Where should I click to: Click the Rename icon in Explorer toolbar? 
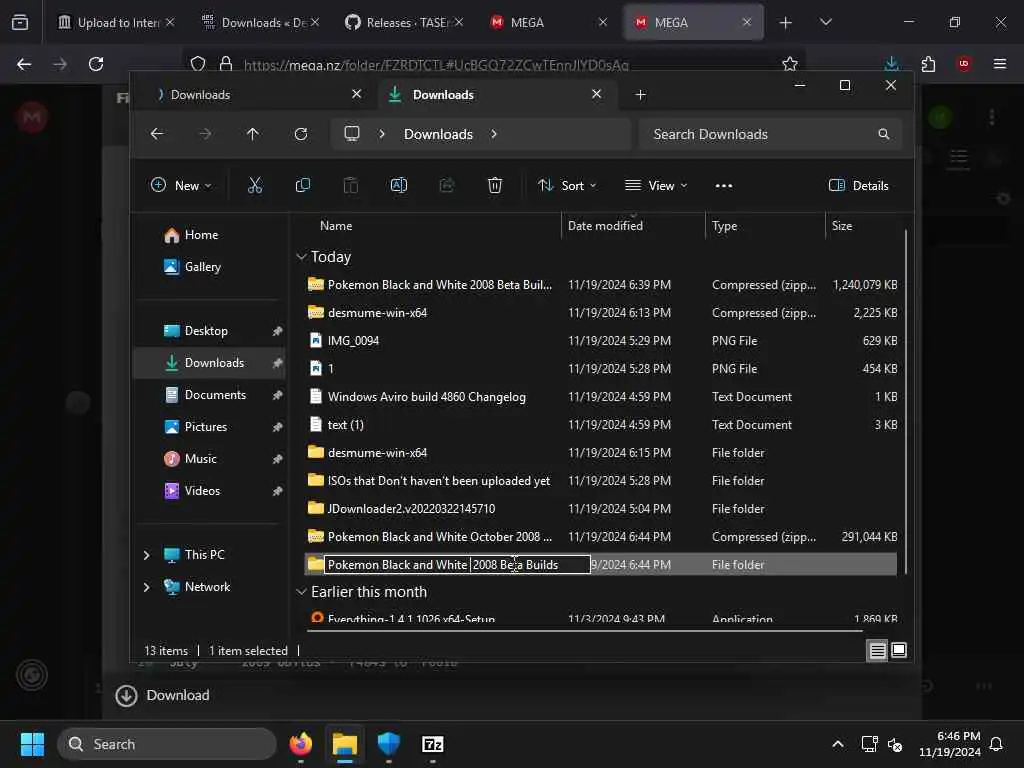pos(398,185)
